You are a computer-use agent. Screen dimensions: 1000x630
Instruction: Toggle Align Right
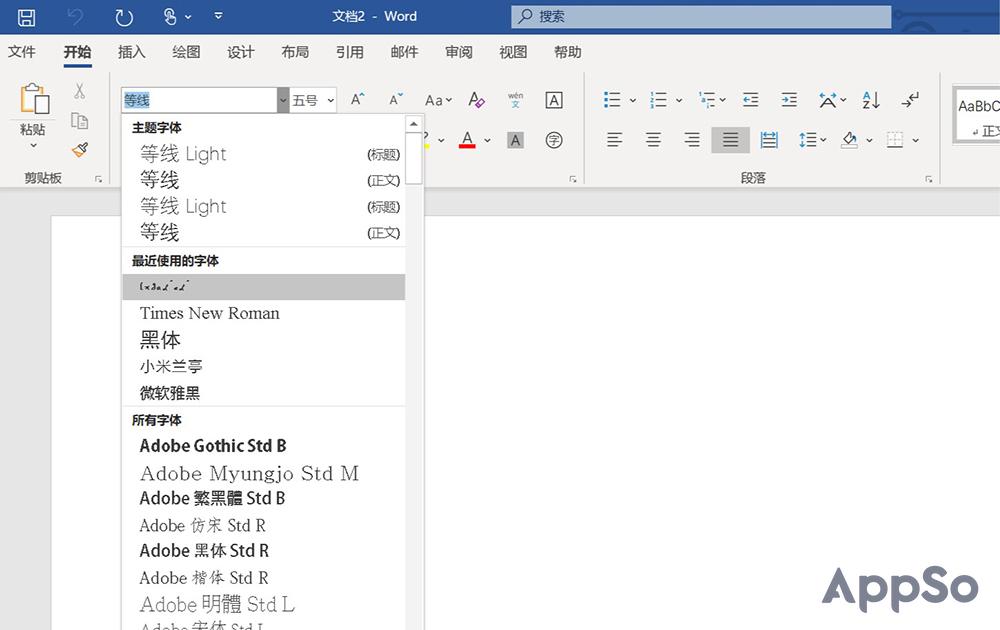[x=692, y=140]
